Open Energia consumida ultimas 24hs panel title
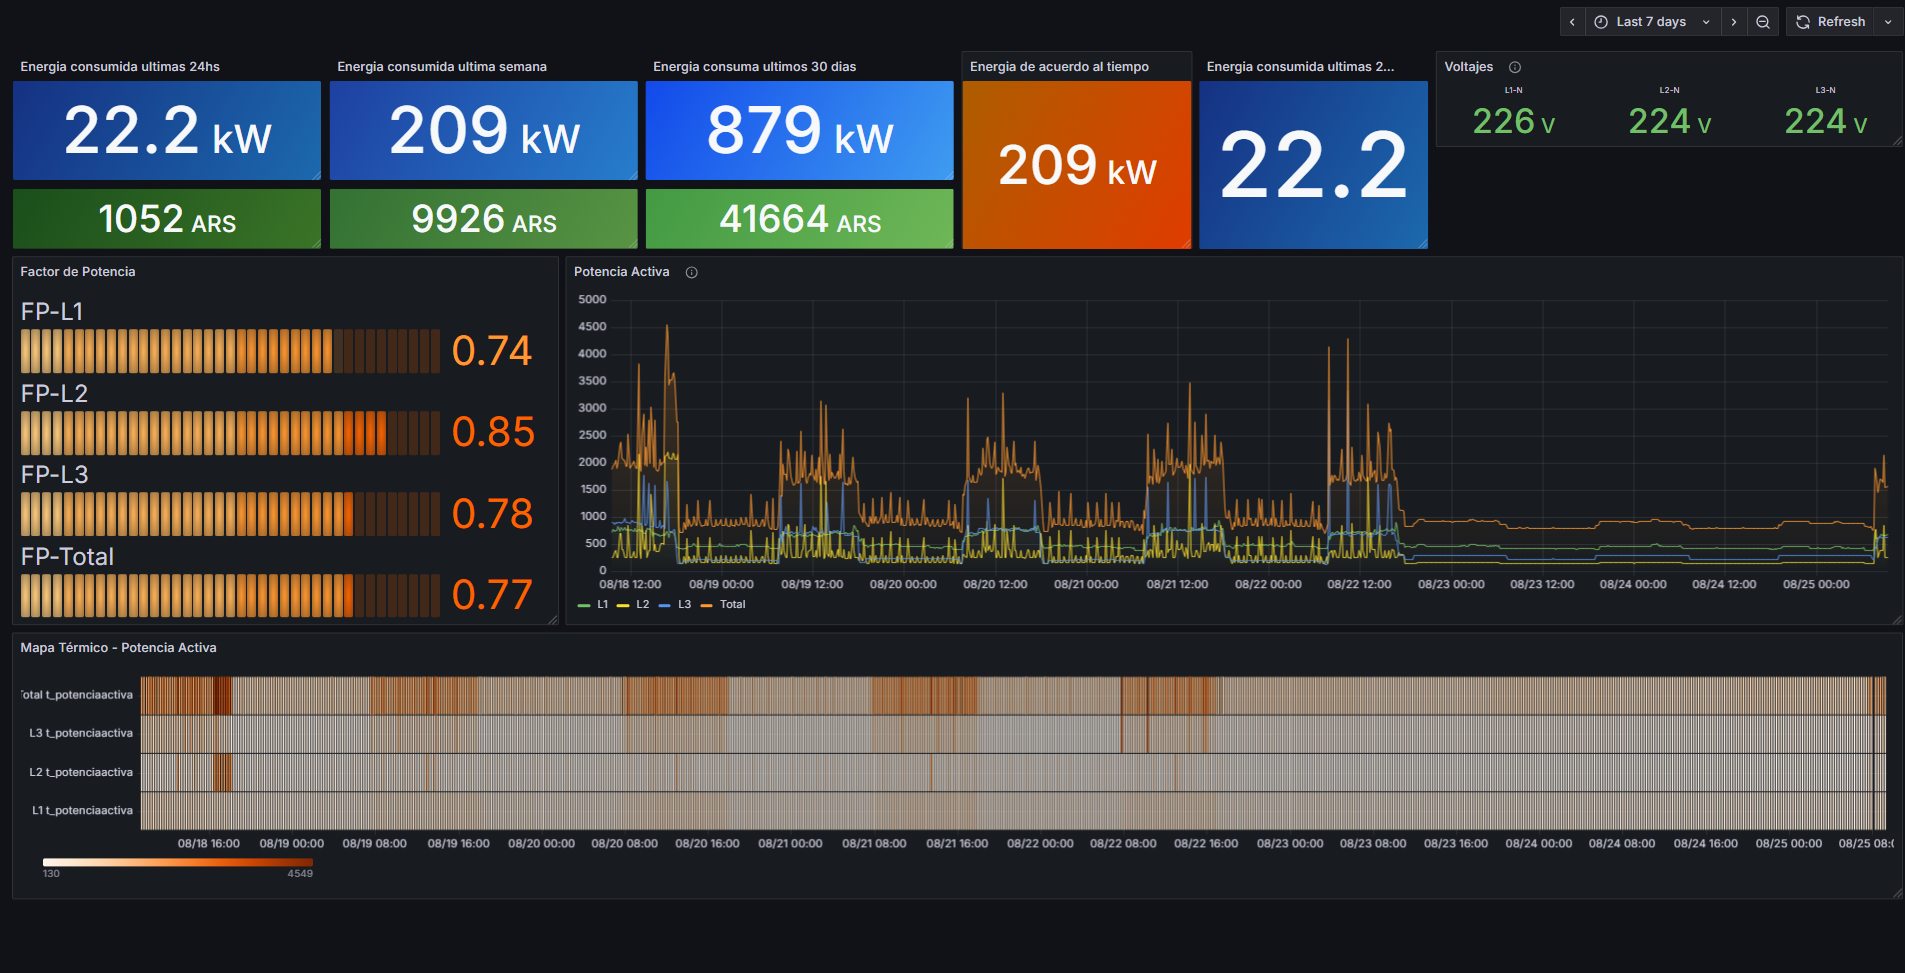This screenshot has width=1905, height=973. pos(120,67)
